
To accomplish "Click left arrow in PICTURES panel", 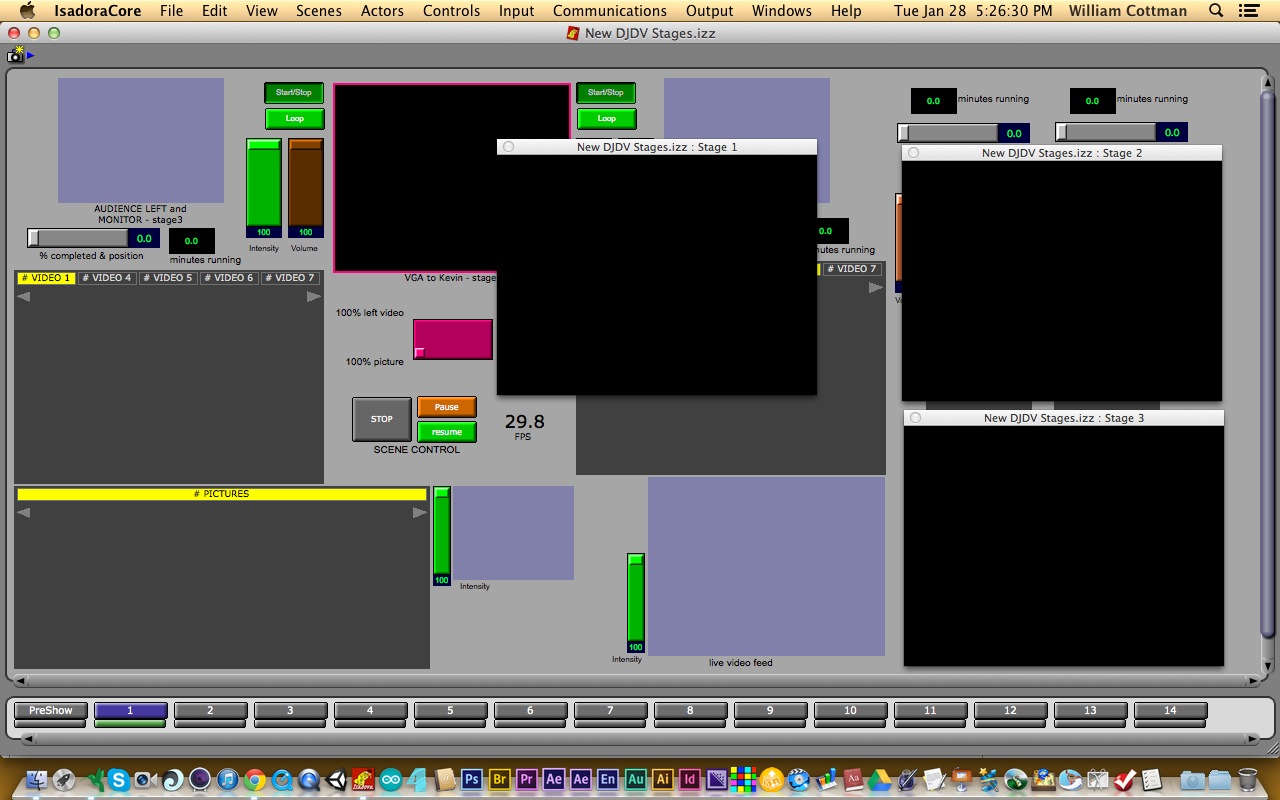I will point(24,513).
